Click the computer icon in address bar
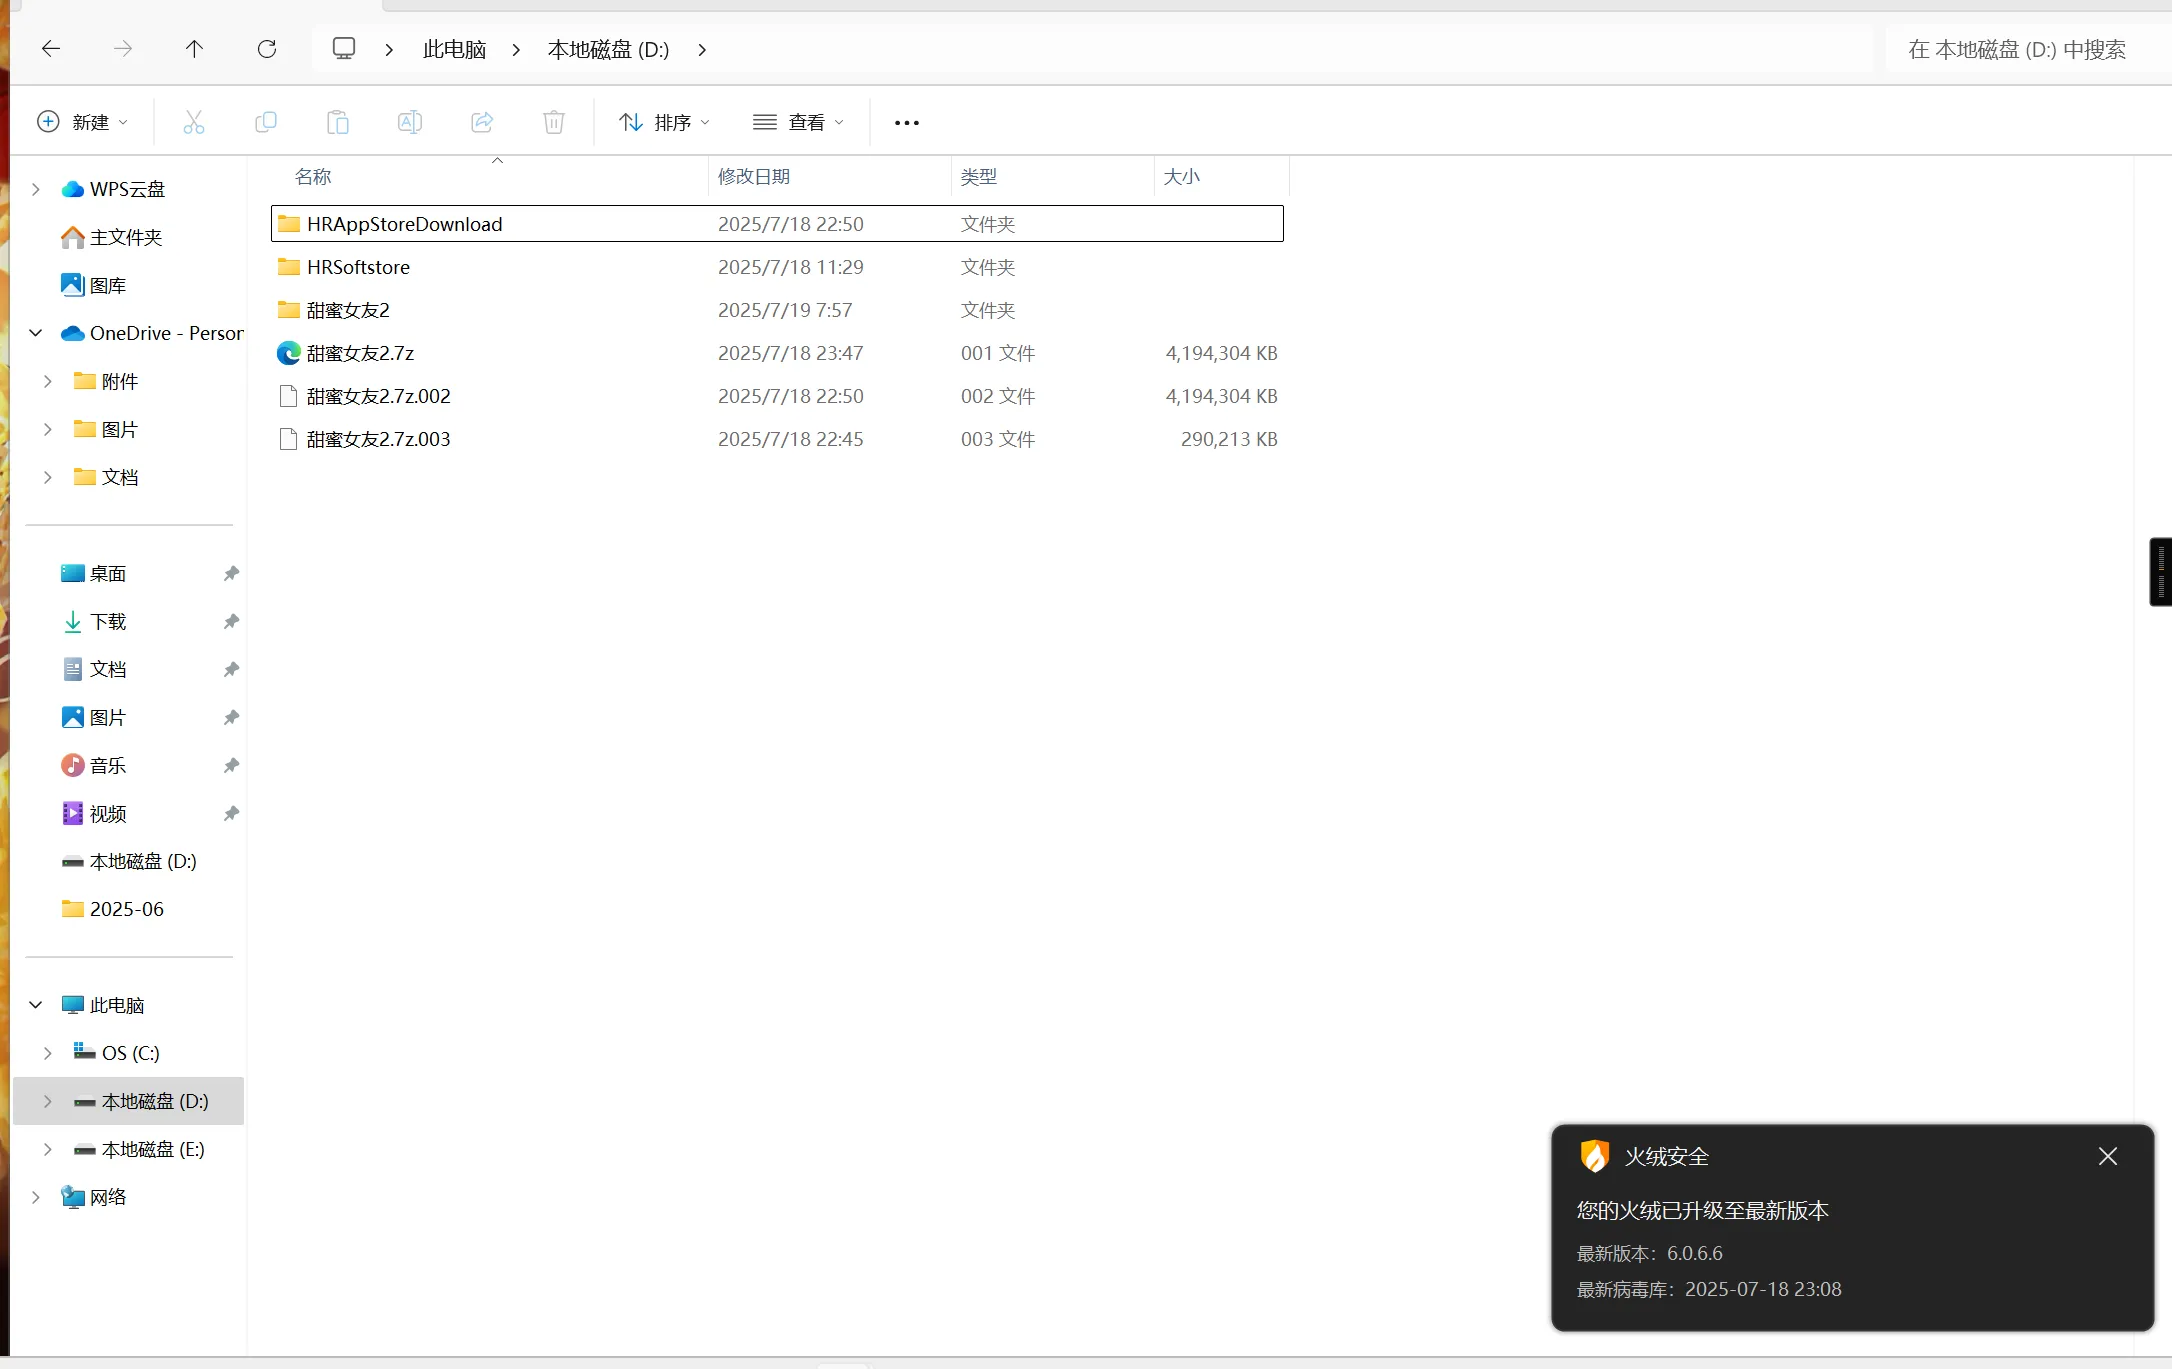Image resolution: width=2172 pixels, height=1369 pixels. tap(344, 49)
